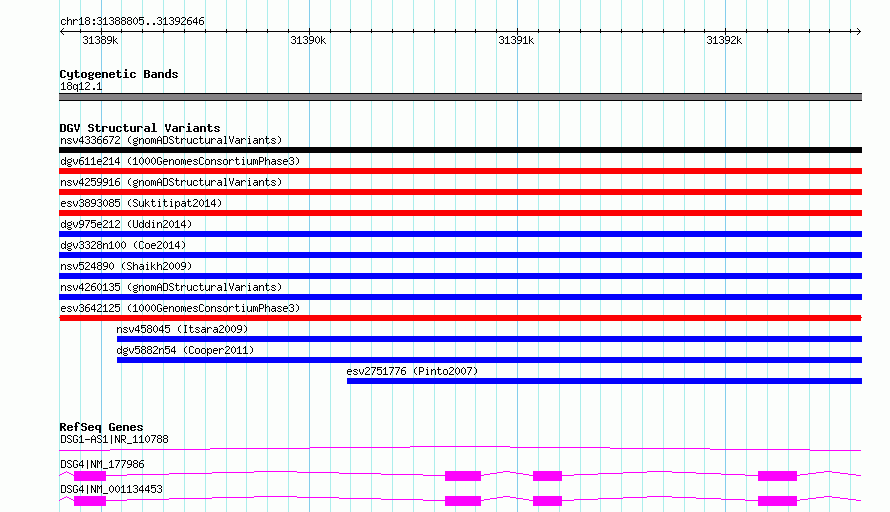
Task: Click the dgv3328n100 Coe2014 variant
Action: pyautogui.click(x=460, y=255)
